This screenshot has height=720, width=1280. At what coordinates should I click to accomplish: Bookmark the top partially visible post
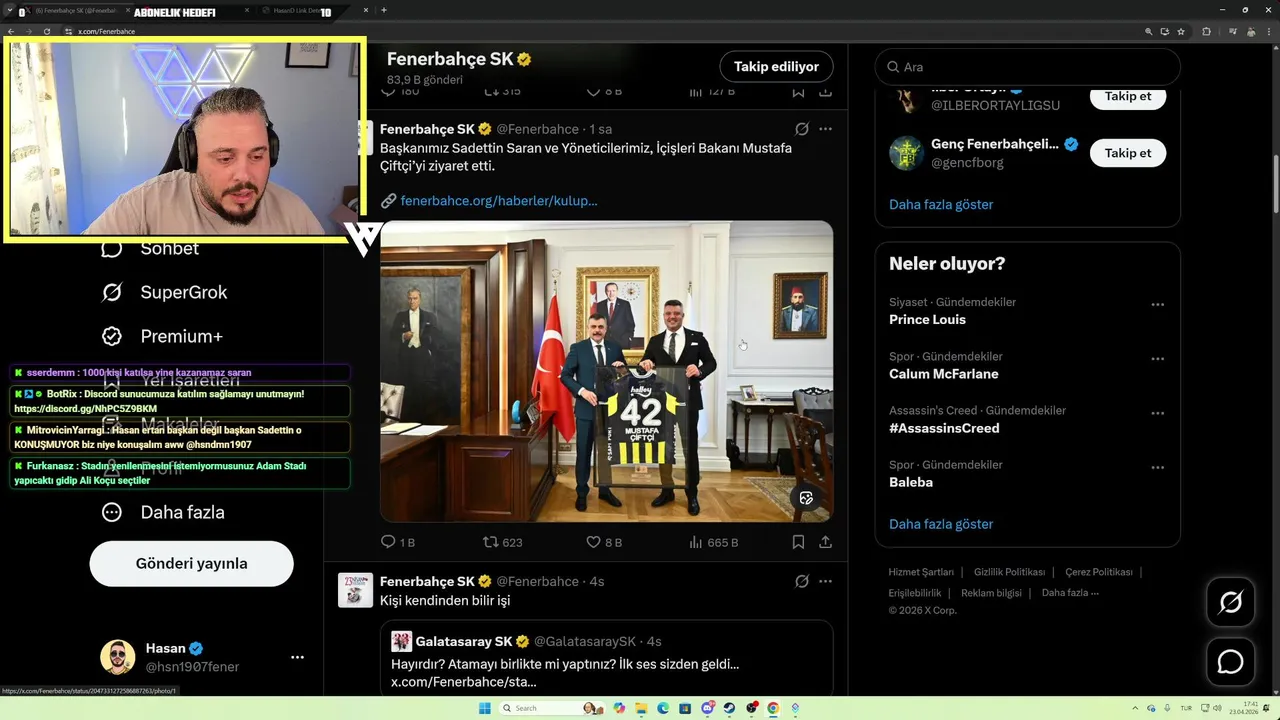click(798, 91)
